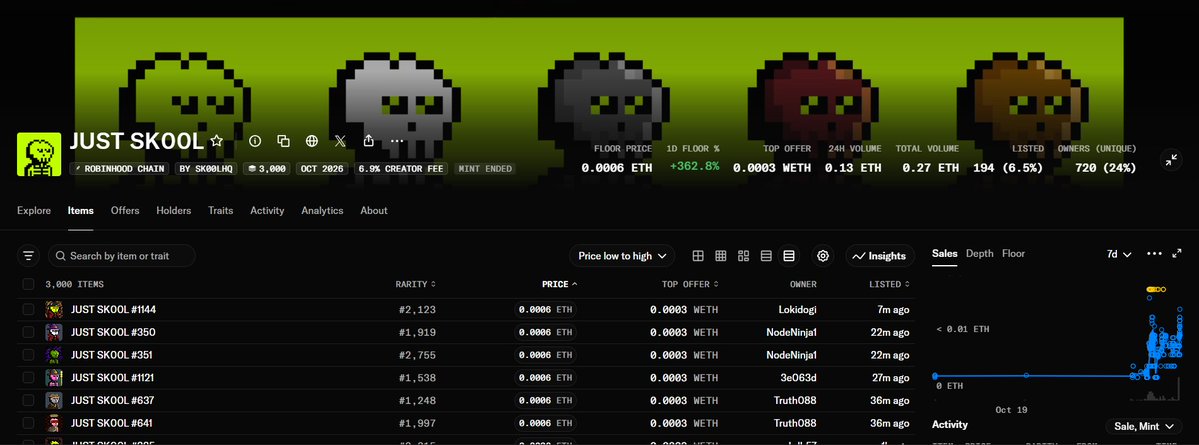Expand the chart panel to fullscreen
The image size is (1199, 445).
pyautogui.click(x=1177, y=253)
